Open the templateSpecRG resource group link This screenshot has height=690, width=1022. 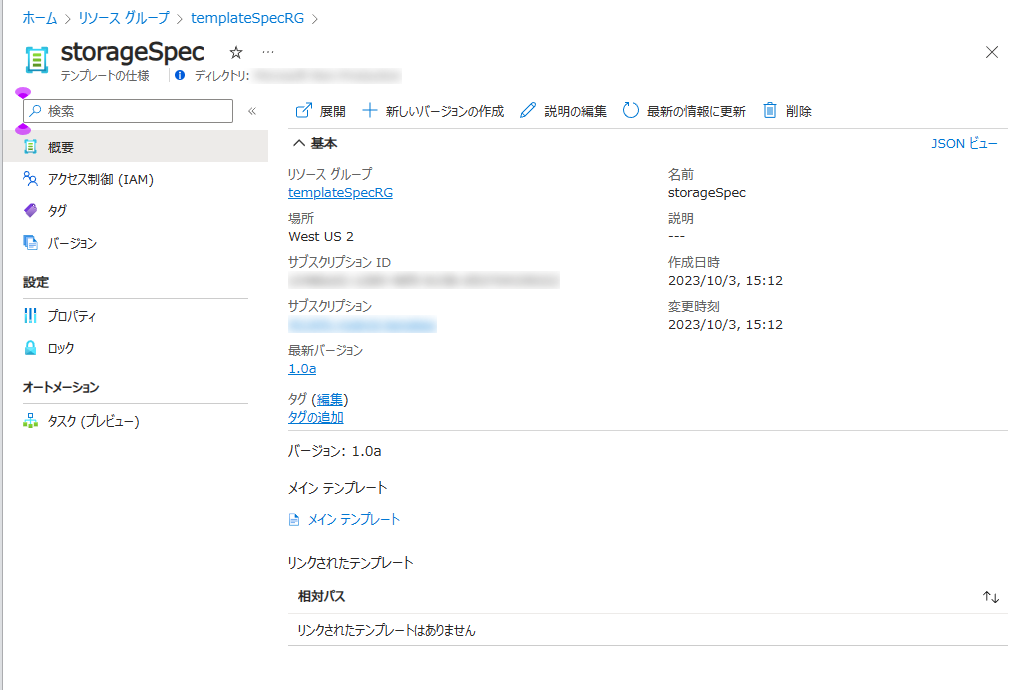340,193
